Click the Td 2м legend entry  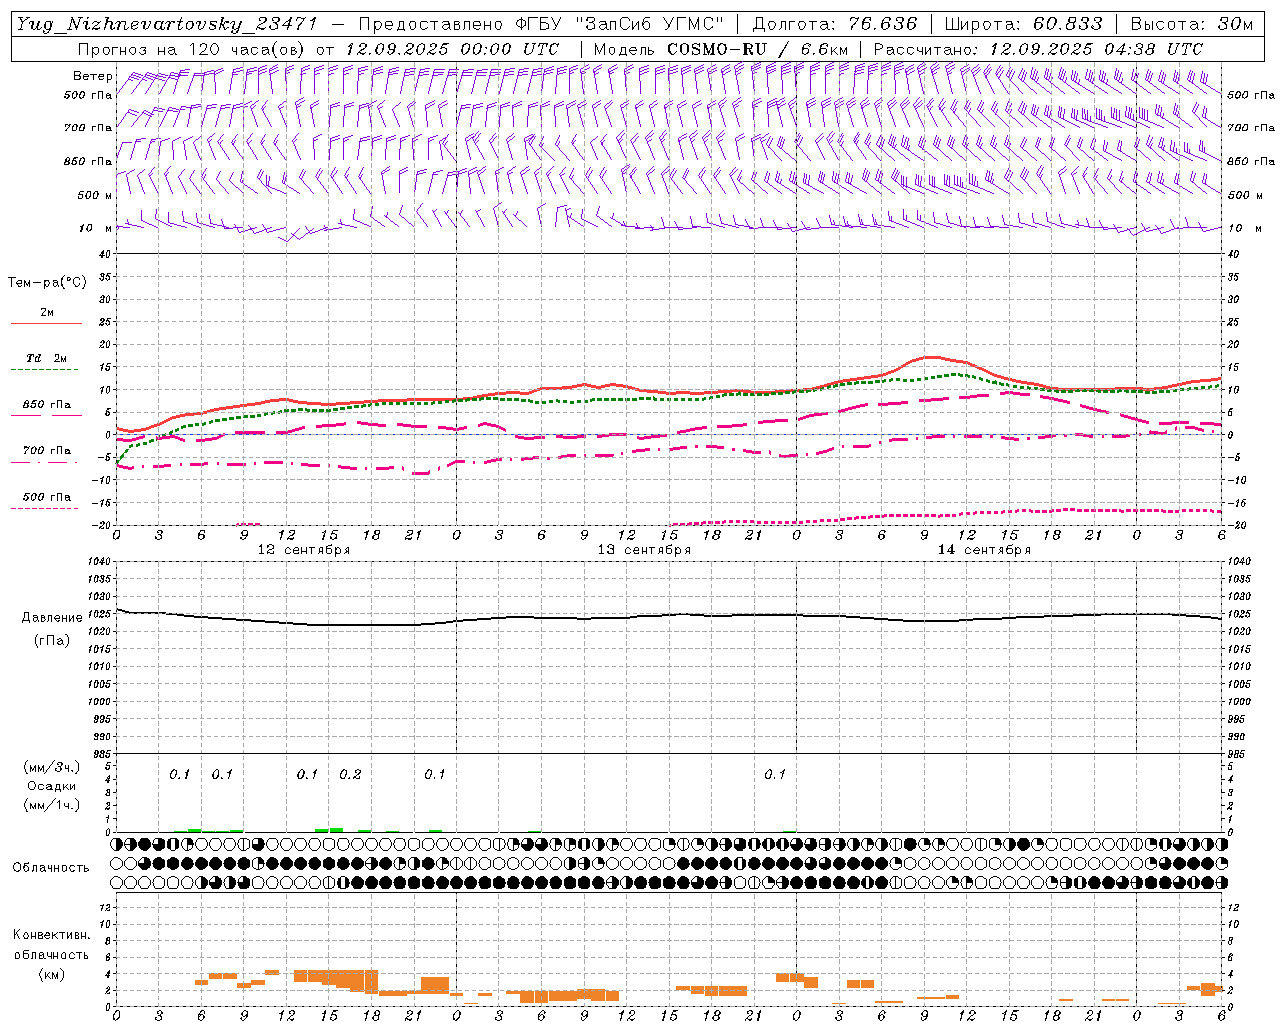pos(47,358)
